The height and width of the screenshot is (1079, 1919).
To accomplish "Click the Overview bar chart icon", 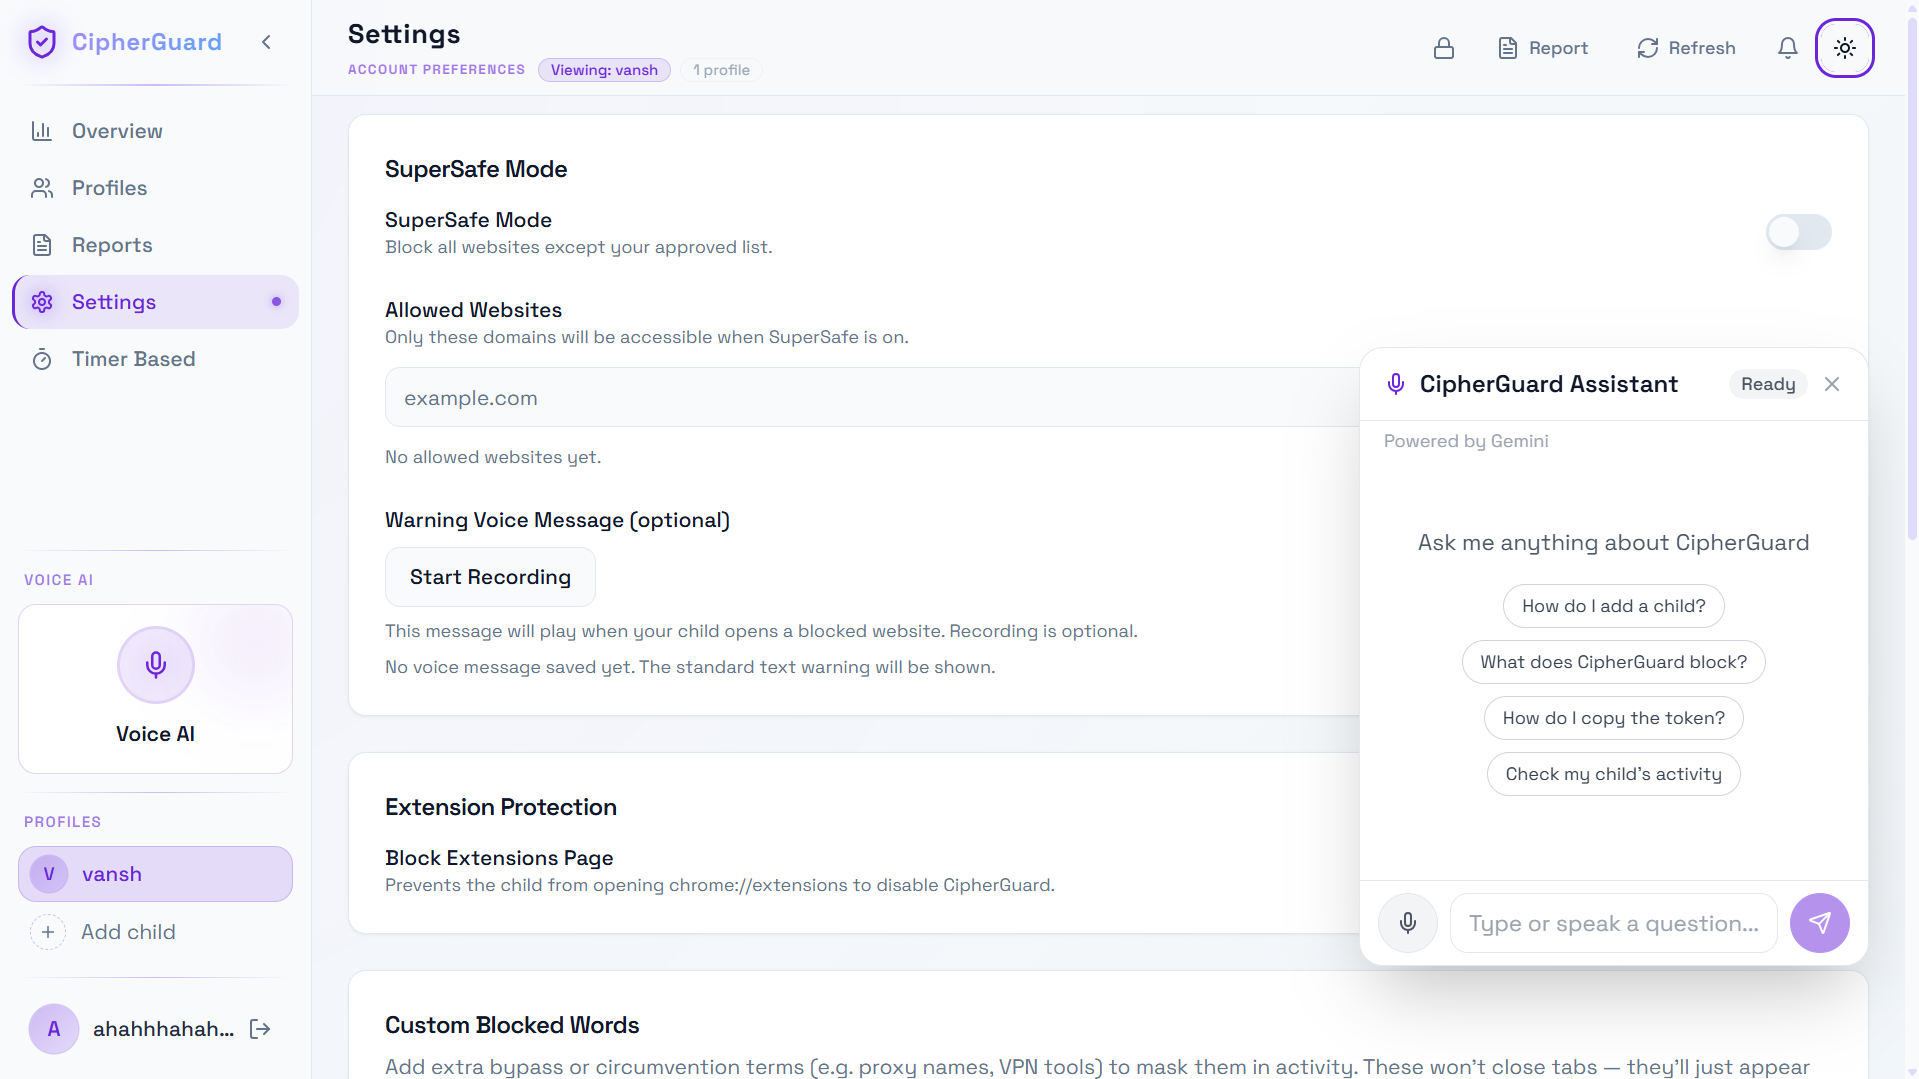I will pyautogui.click(x=42, y=131).
